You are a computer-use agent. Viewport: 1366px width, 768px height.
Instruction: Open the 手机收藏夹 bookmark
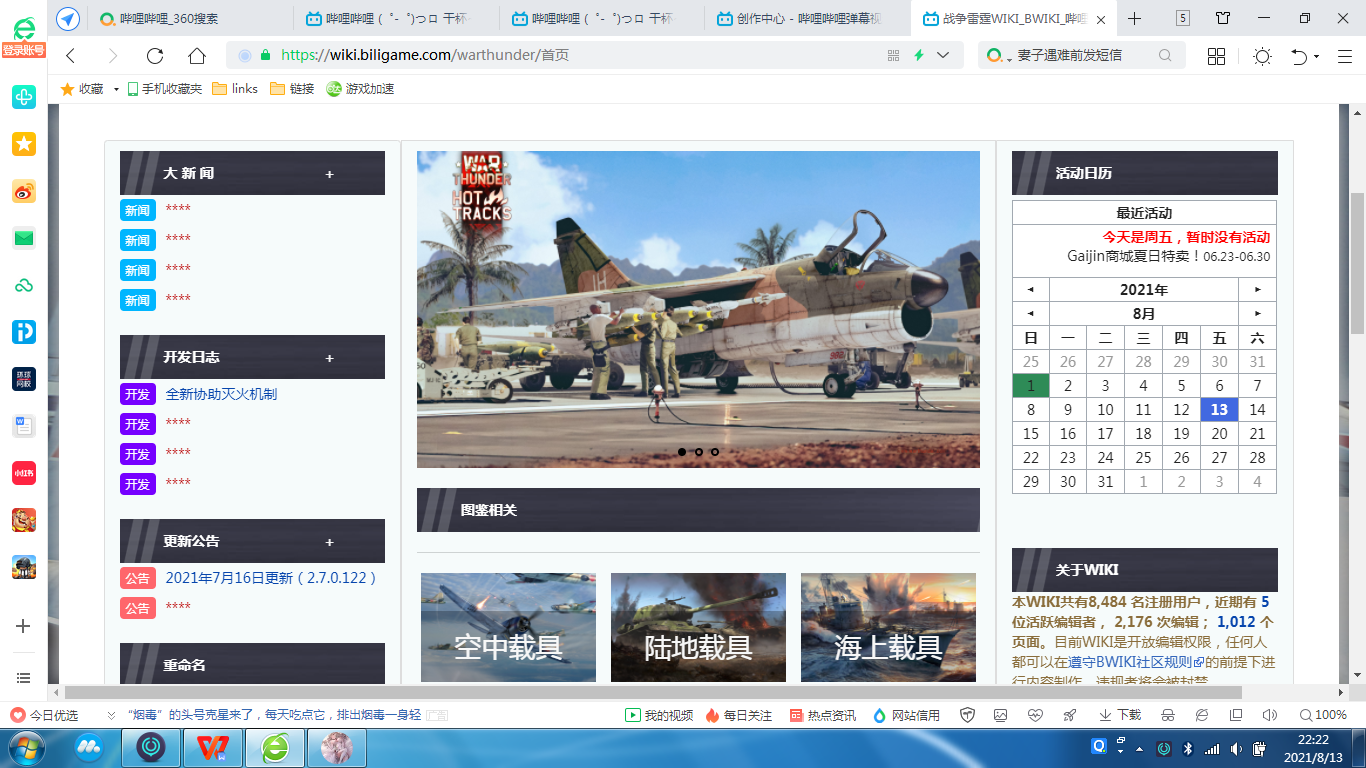coord(165,89)
